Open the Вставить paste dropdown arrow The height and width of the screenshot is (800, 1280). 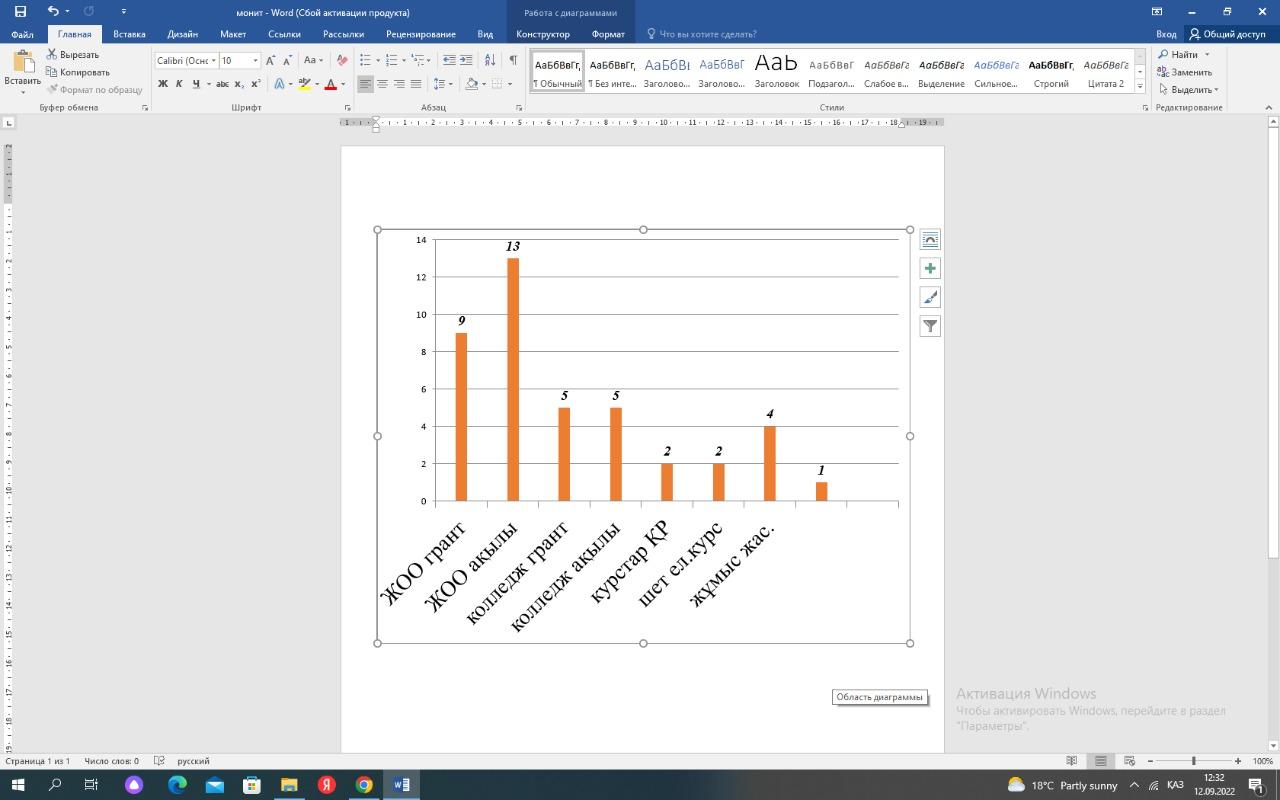(x=22, y=93)
